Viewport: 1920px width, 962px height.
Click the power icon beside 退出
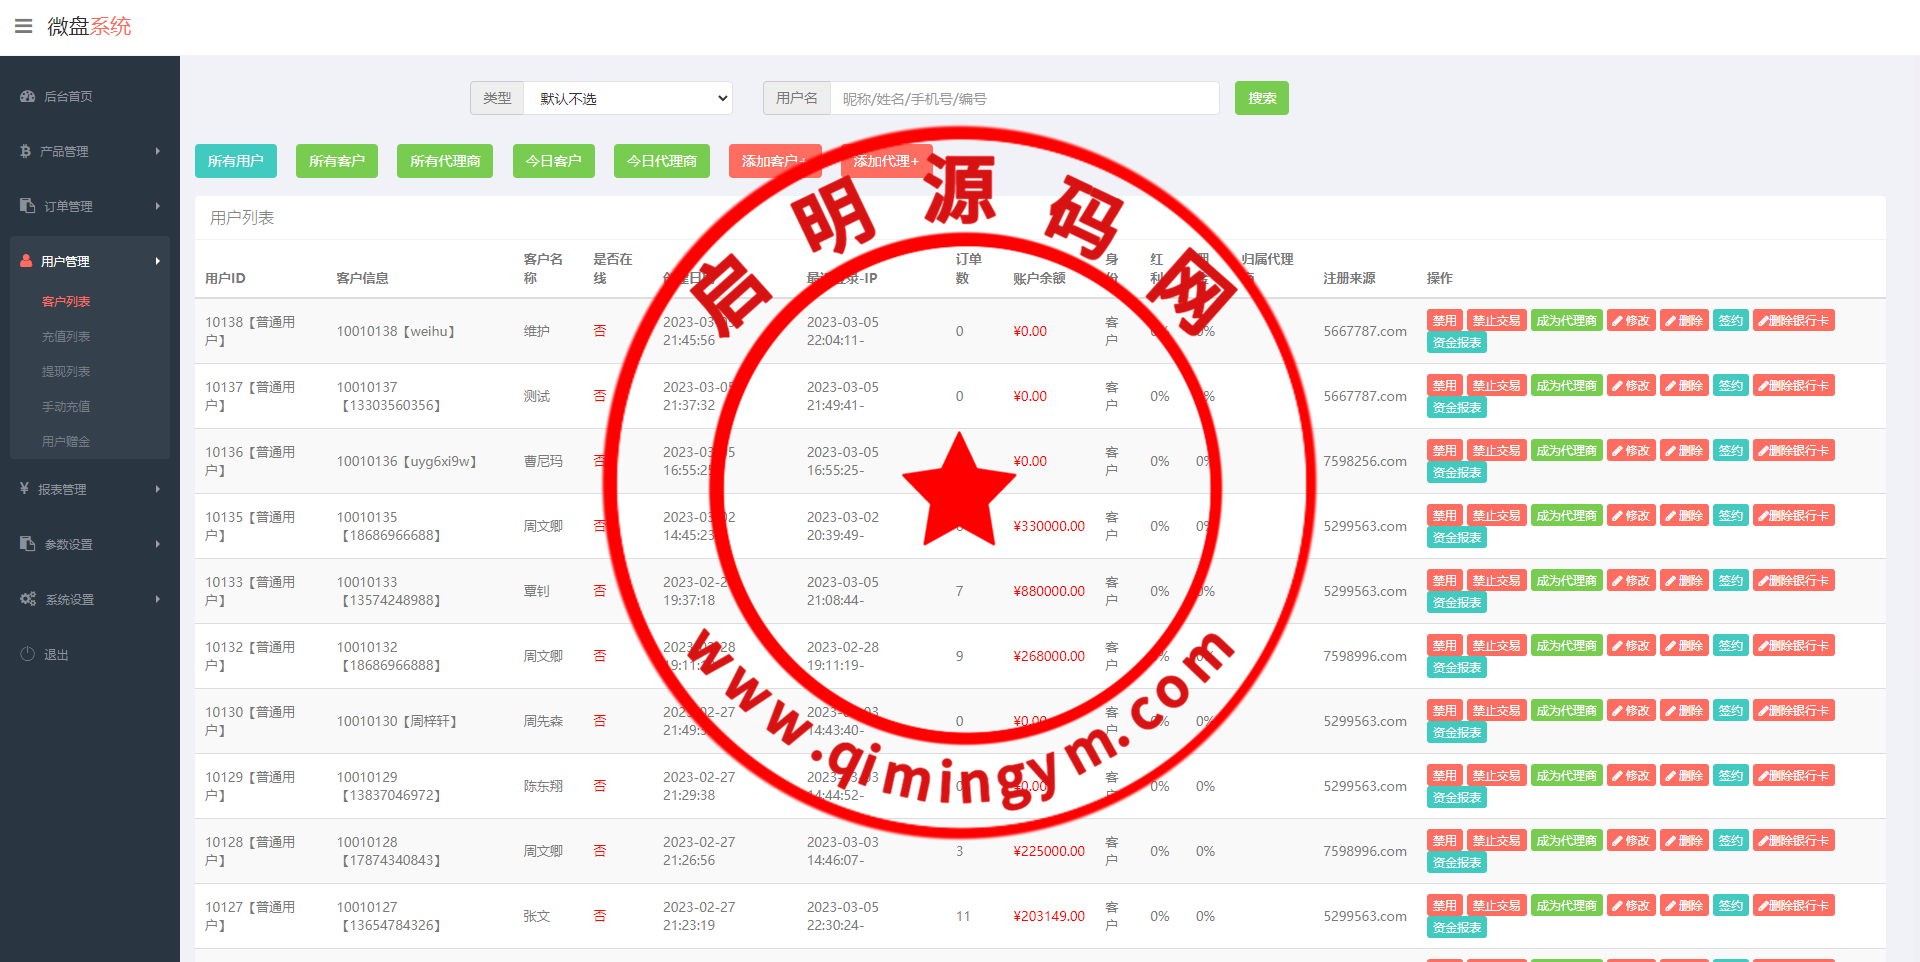click(x=27, y=654)
